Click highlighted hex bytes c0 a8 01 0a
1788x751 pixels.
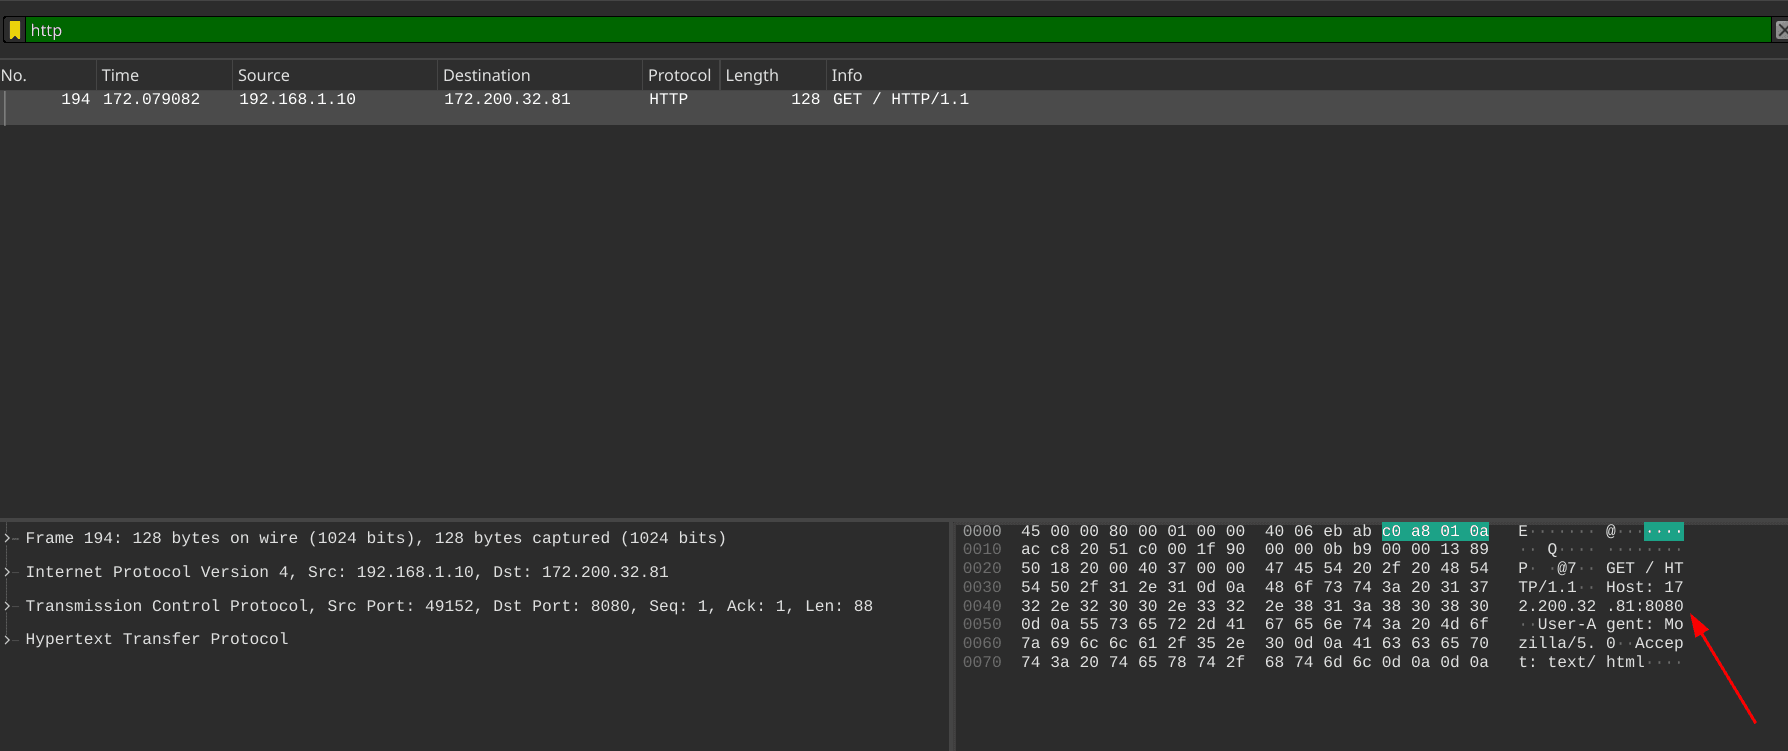[1435, 531]
